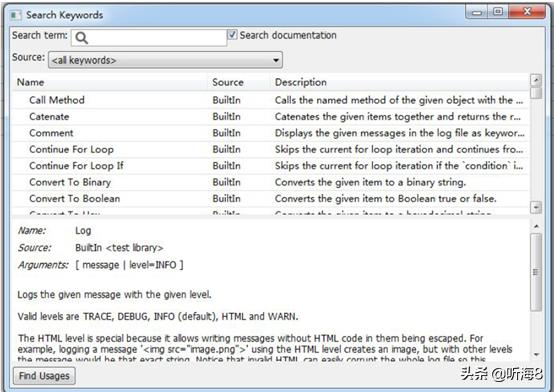Click keyword list scrollbar down arrow
Image resolution: width=554 pixels, height=392 pixels.
(x=536, y=207)
